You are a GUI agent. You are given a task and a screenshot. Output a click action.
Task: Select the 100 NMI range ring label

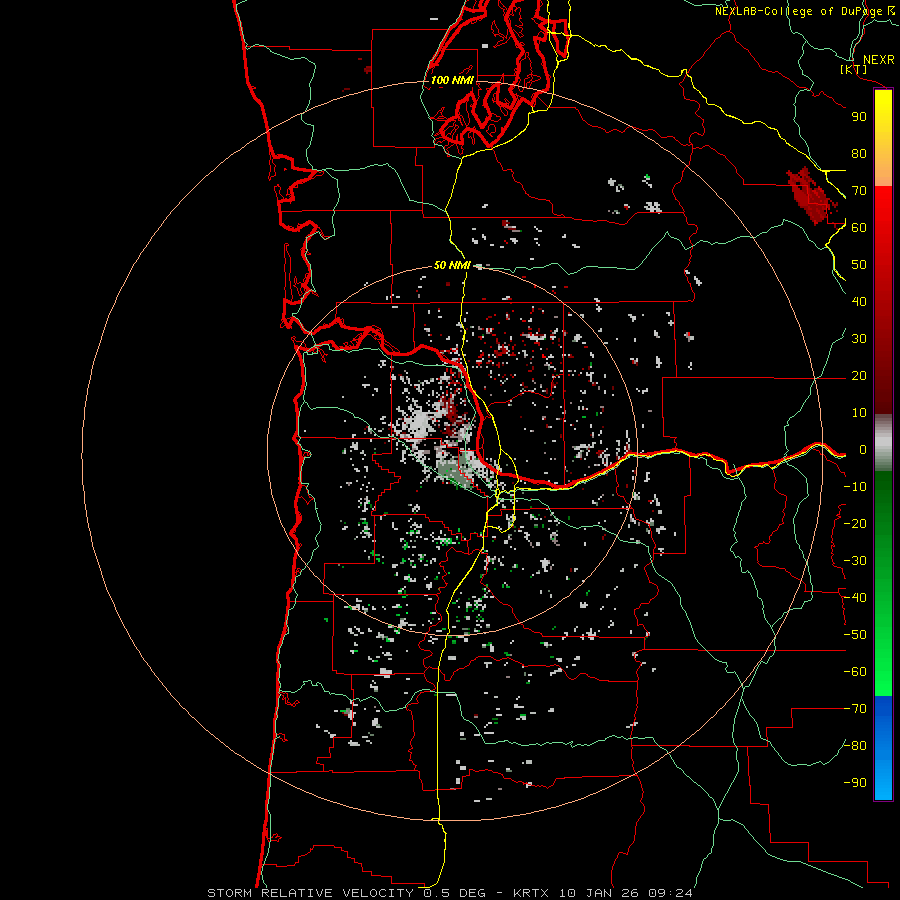click(452, 80)
